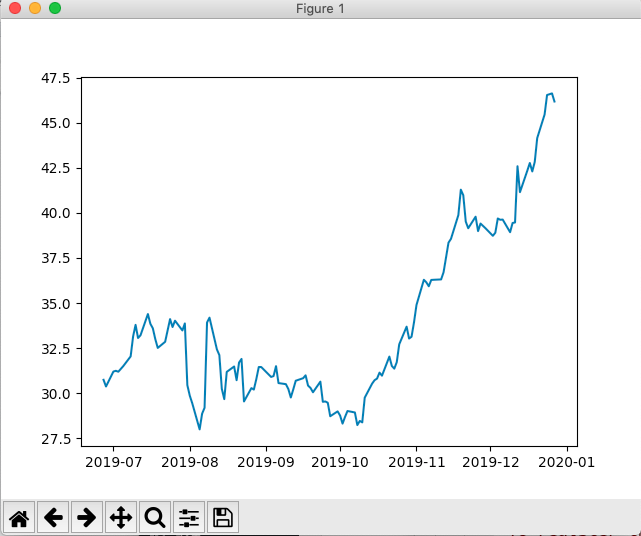641x536 pixels.
Task: Save the figure with the disk icon
Action: pyautogui.click(x=223, y=517)
